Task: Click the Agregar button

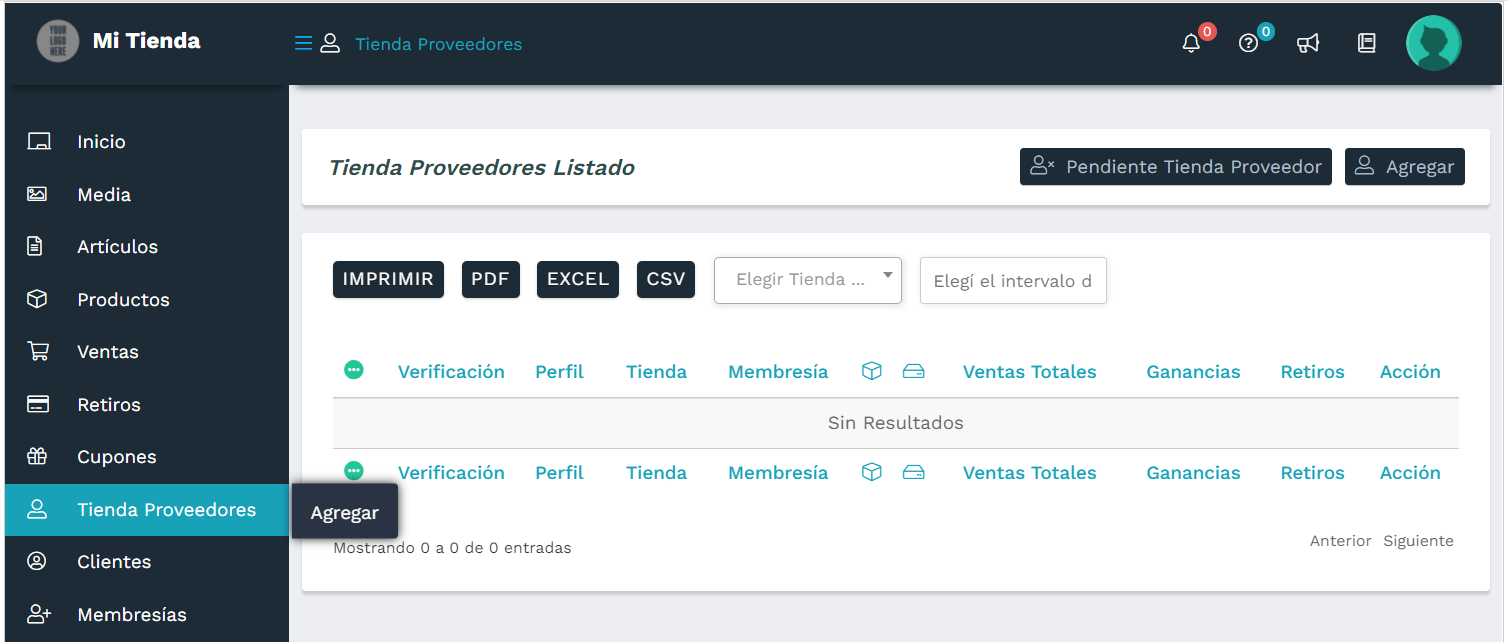Action: tap(1404, 166)
